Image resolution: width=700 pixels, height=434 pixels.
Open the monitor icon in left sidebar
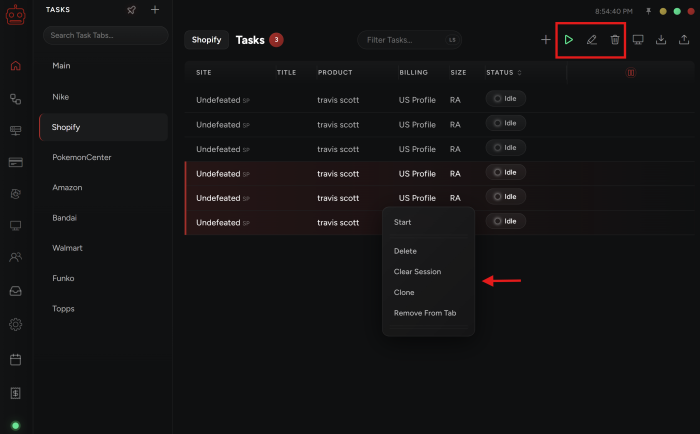(x=16, y=226)
